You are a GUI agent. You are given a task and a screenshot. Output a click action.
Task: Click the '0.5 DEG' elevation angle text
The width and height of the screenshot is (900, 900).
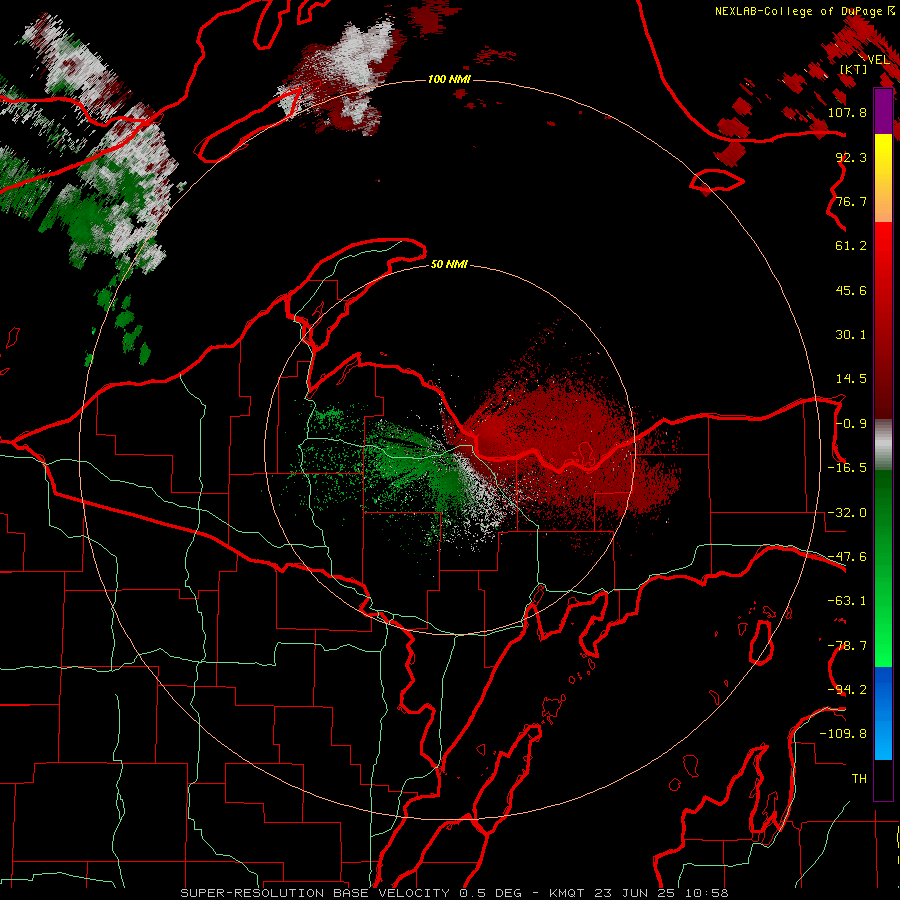tap(491, 893)
